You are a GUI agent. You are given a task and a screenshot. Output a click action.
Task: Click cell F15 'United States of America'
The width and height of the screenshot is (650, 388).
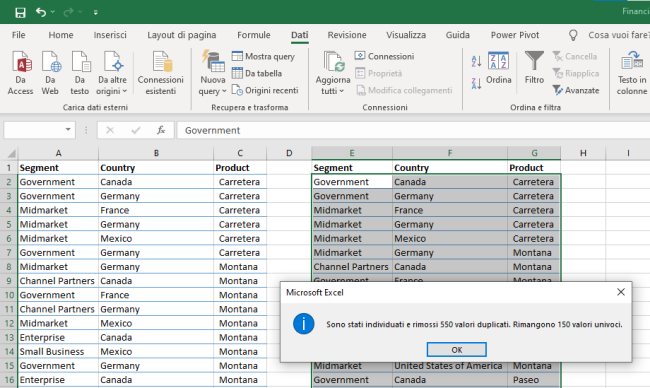tap(450, 366)
